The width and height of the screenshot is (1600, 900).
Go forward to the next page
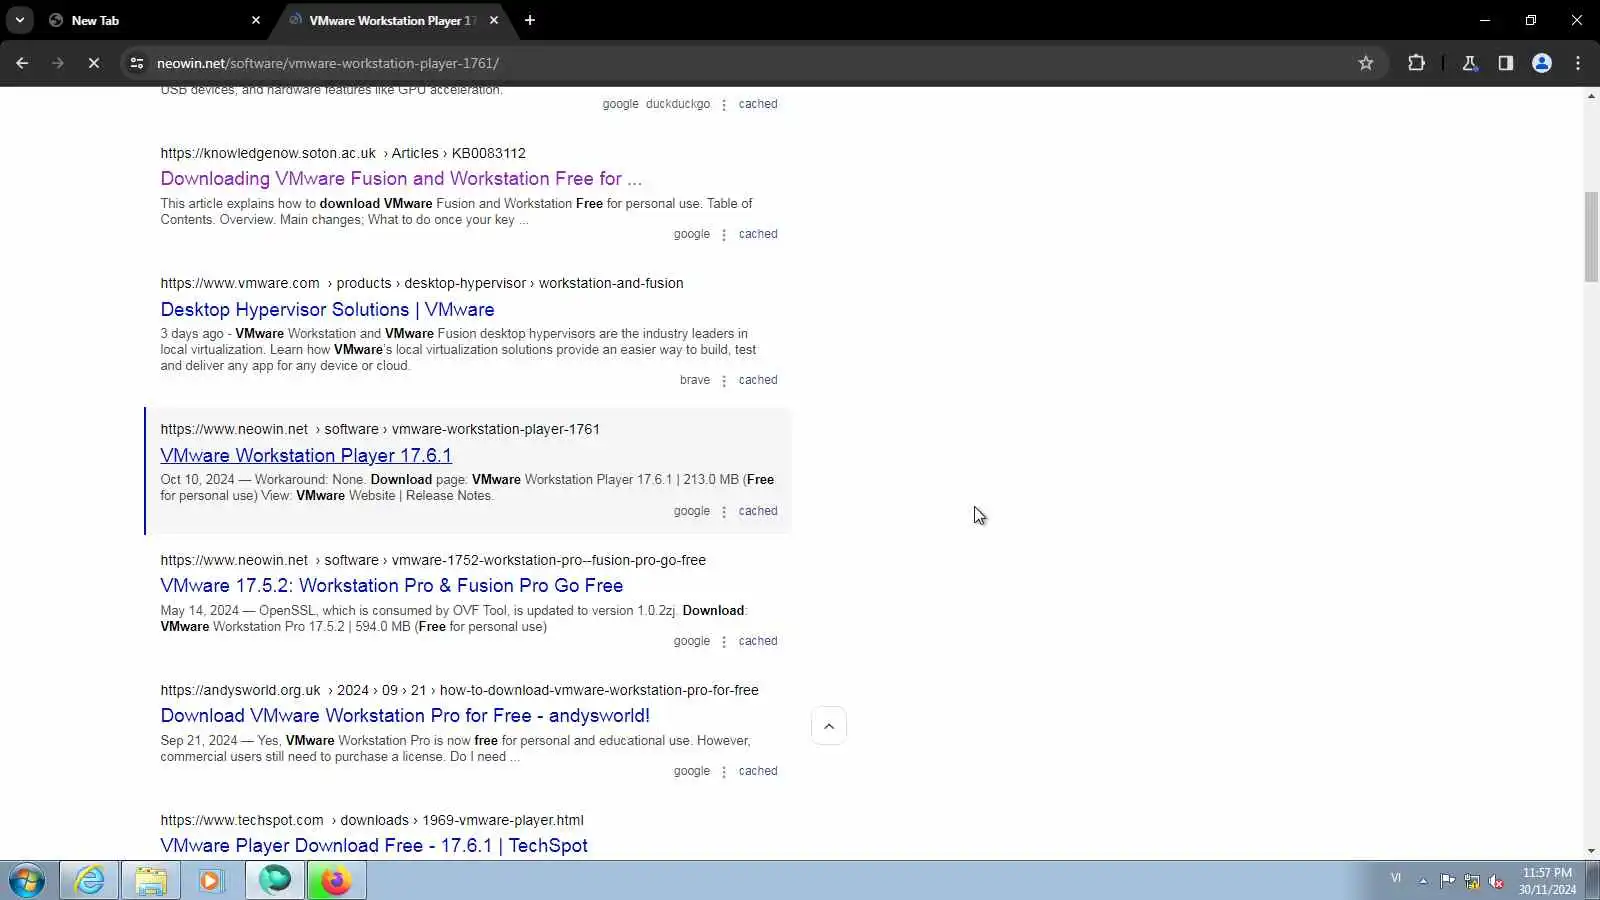click(x=58, y=63)
